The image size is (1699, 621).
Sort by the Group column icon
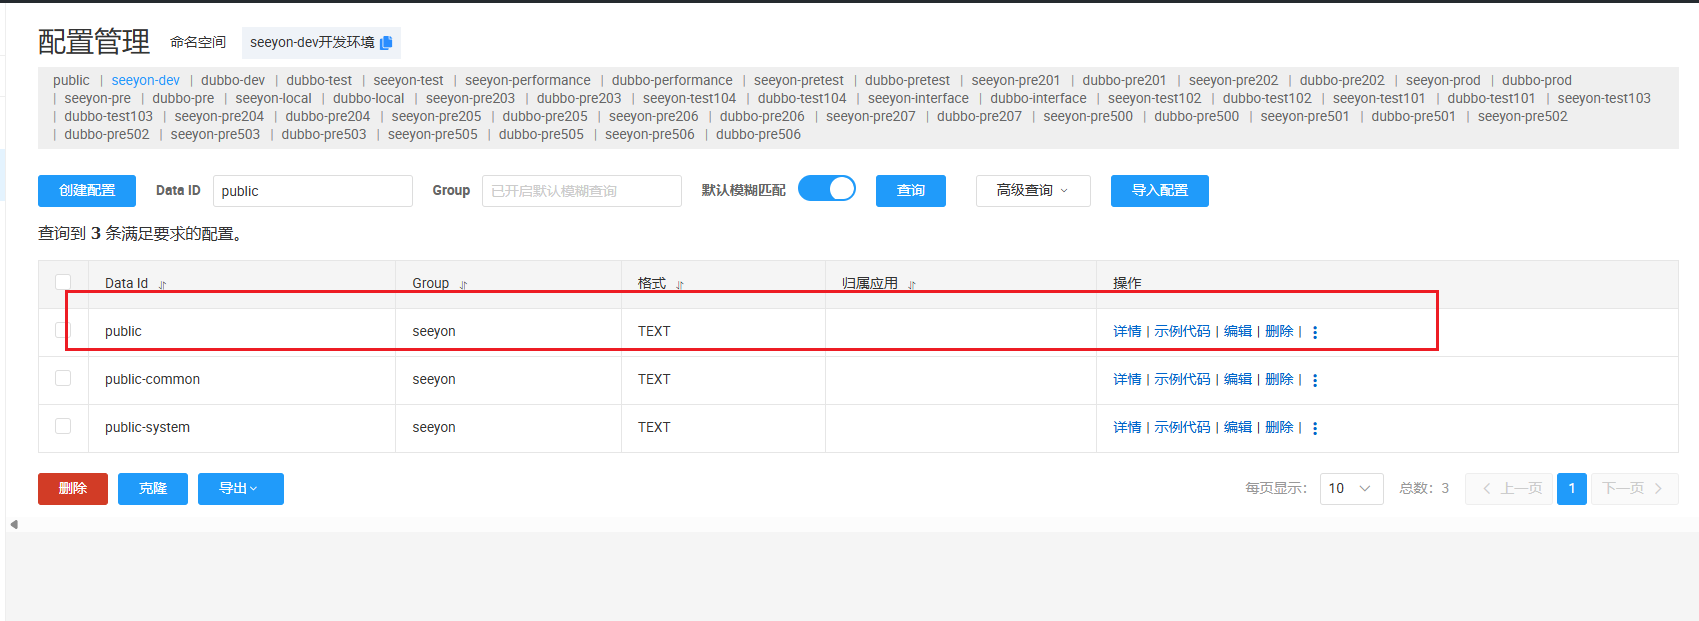463,285
